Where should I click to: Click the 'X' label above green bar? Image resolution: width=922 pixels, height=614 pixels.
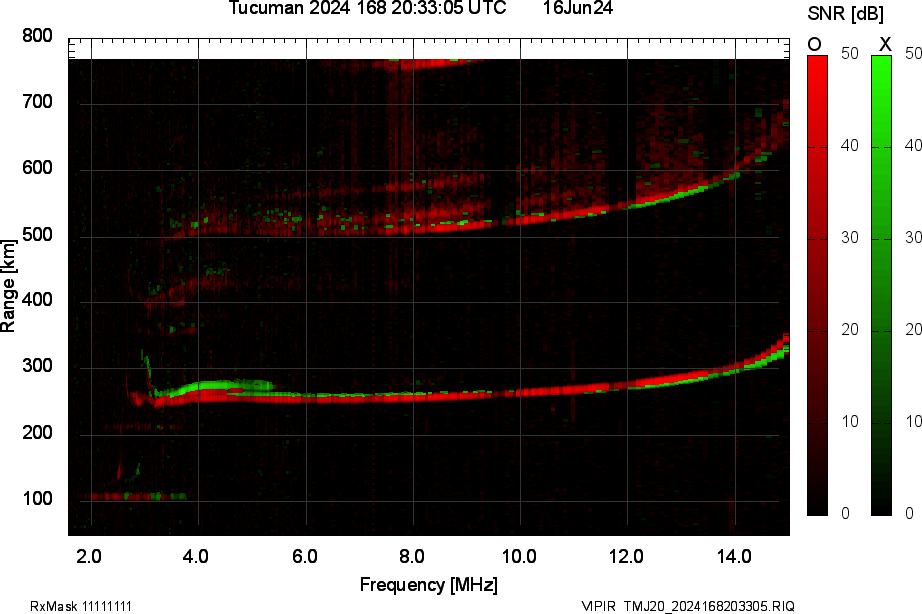click(x=885, y=44)
